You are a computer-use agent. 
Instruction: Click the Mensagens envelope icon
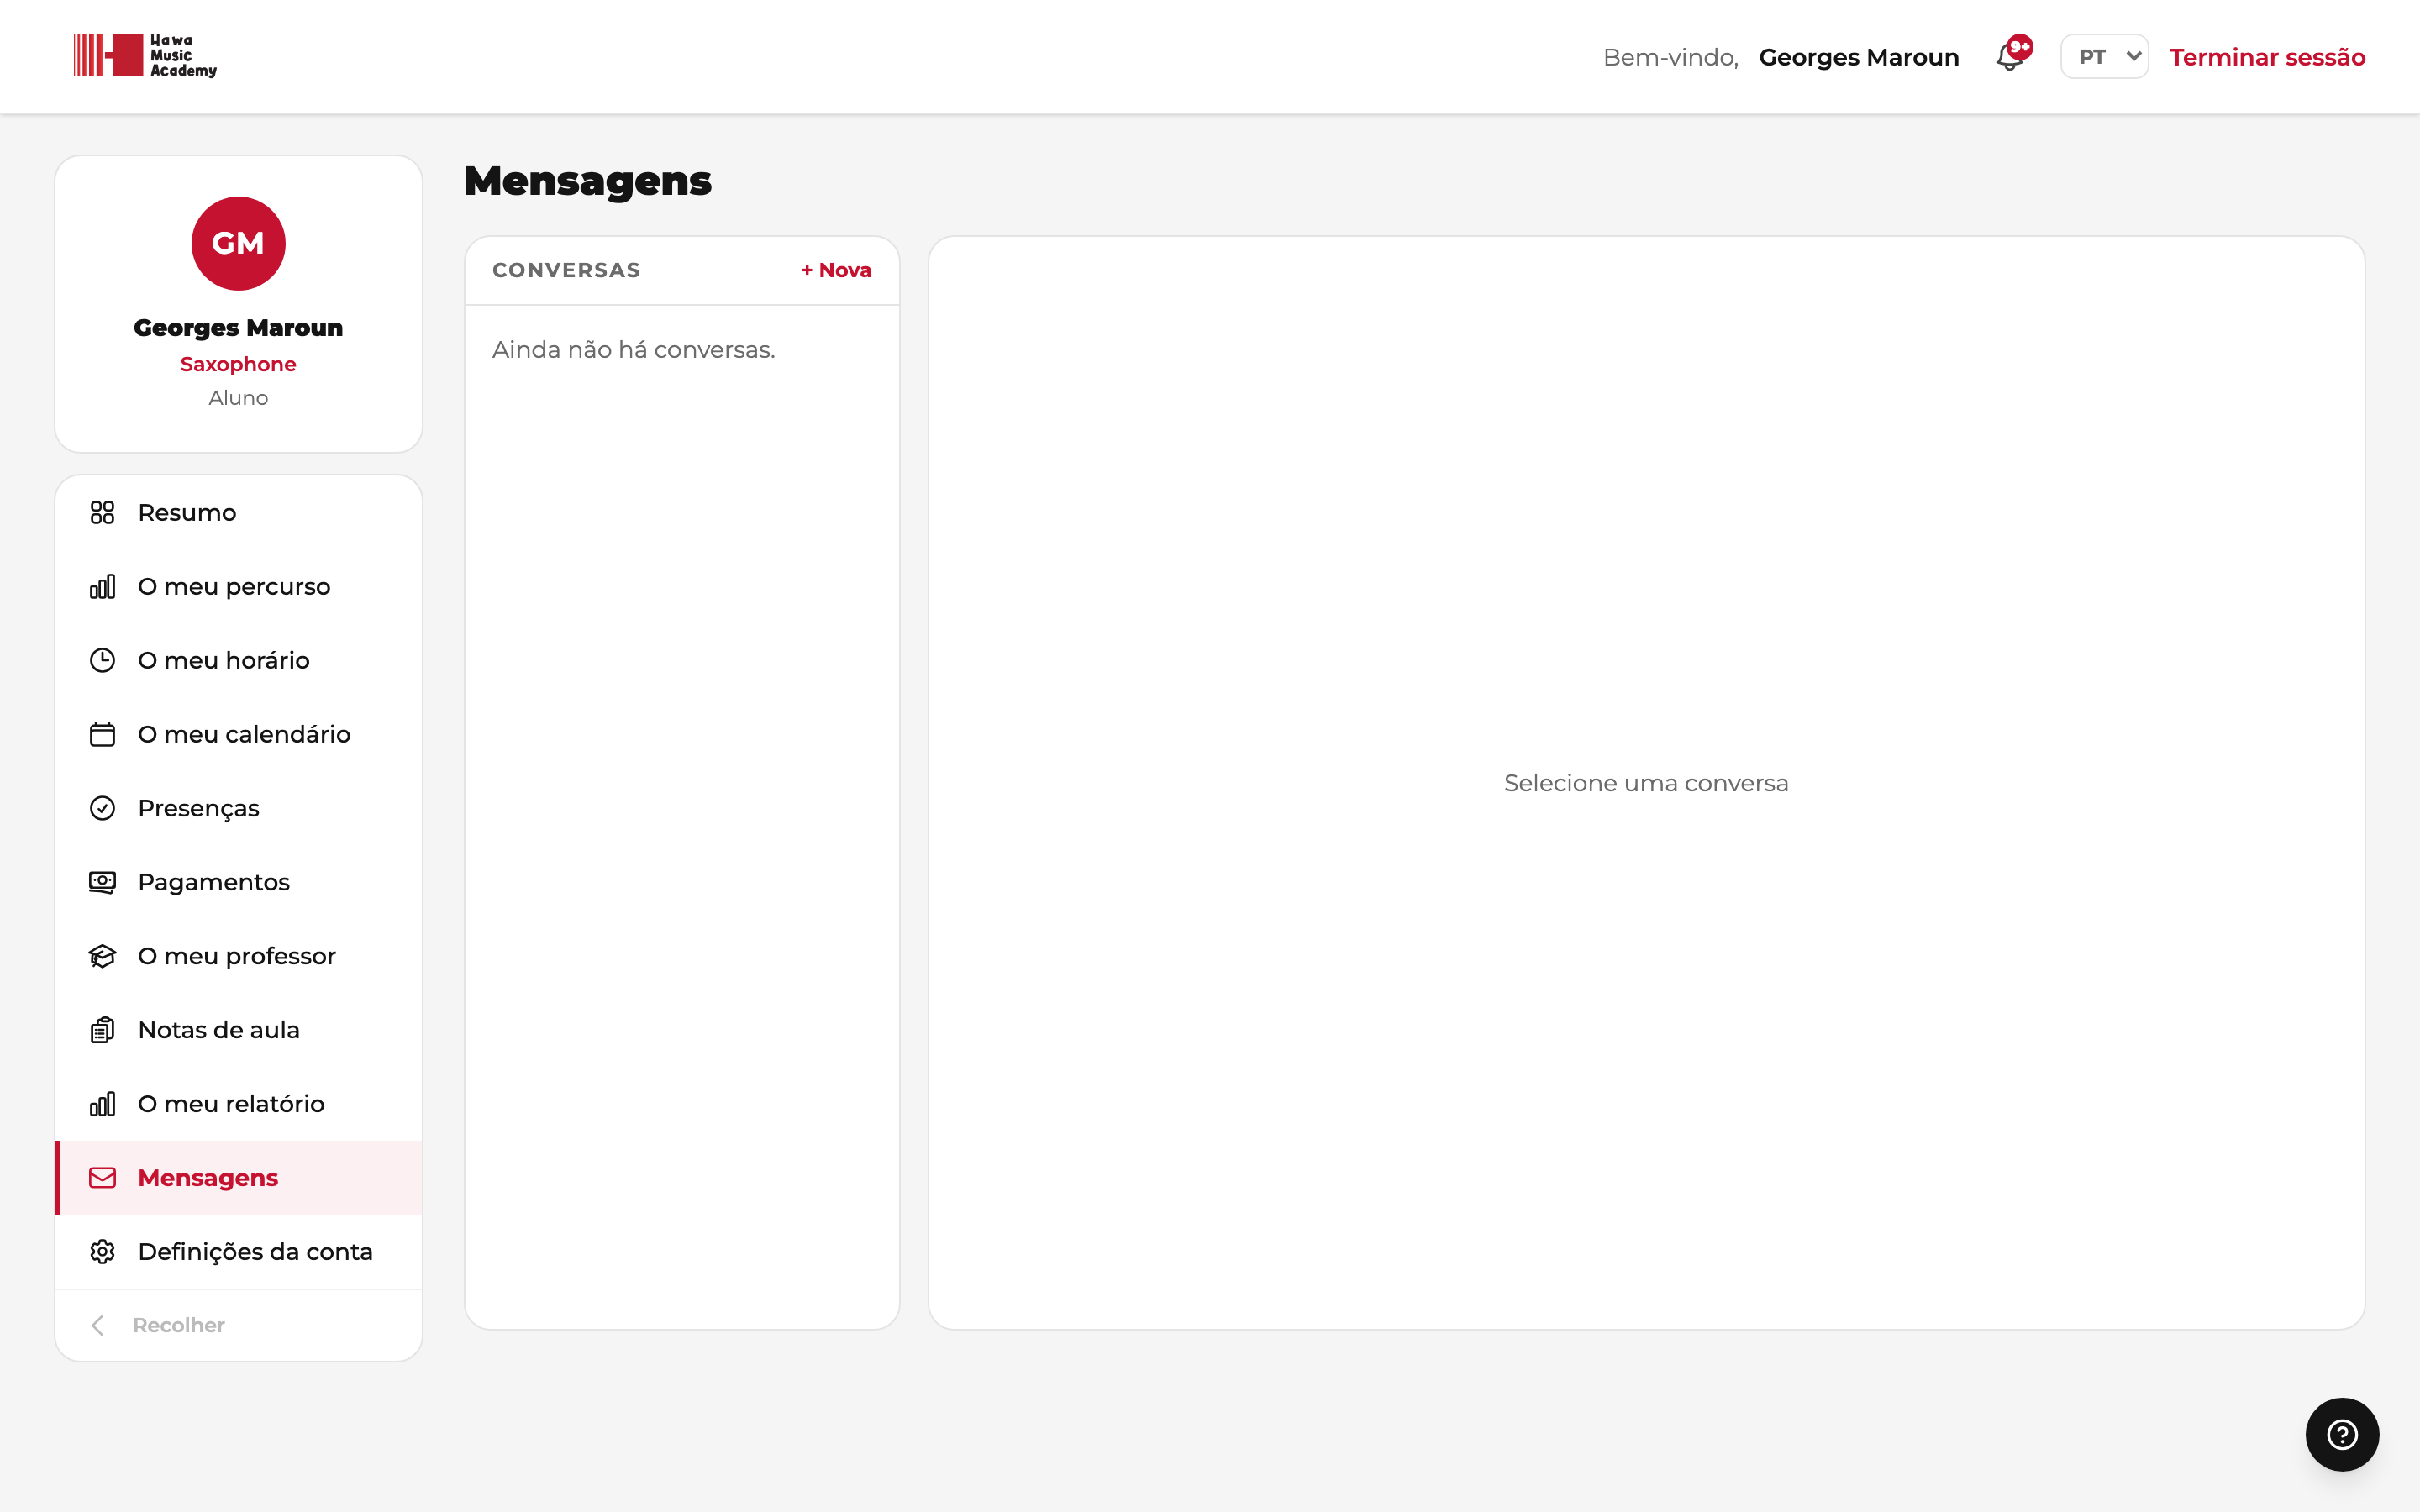point(102,1178)
